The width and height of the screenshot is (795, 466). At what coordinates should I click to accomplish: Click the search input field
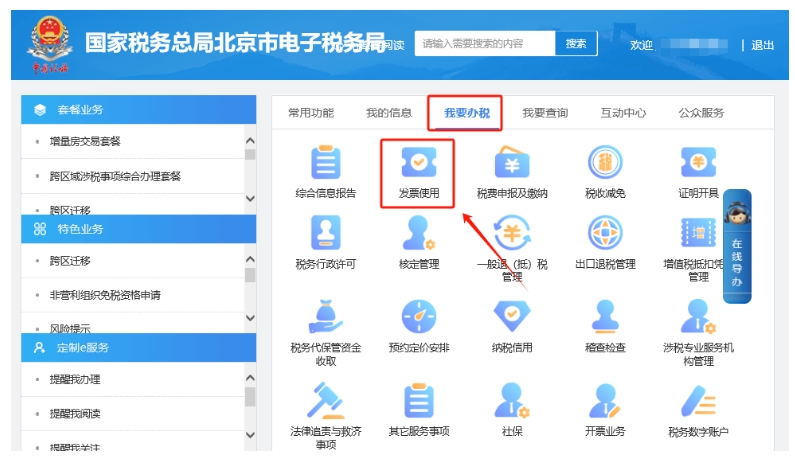pyautogui.click(x=484, y=44)
